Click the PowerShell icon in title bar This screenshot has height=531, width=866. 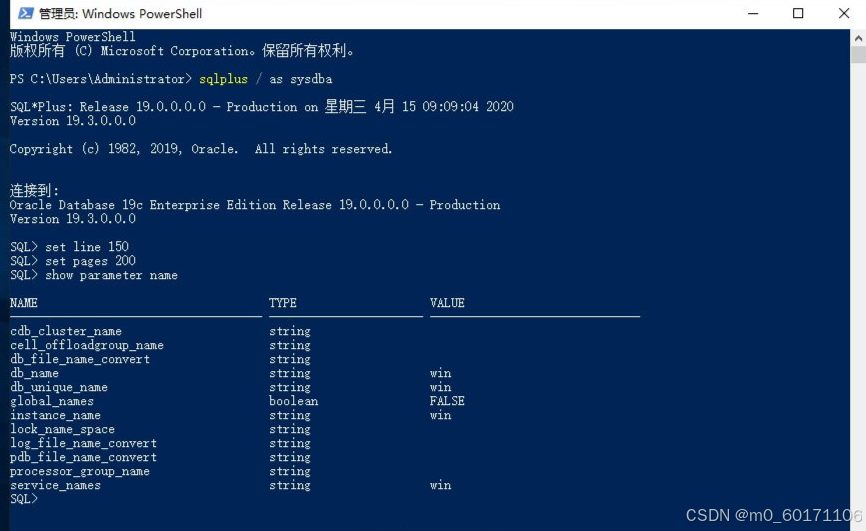[25, 13]
